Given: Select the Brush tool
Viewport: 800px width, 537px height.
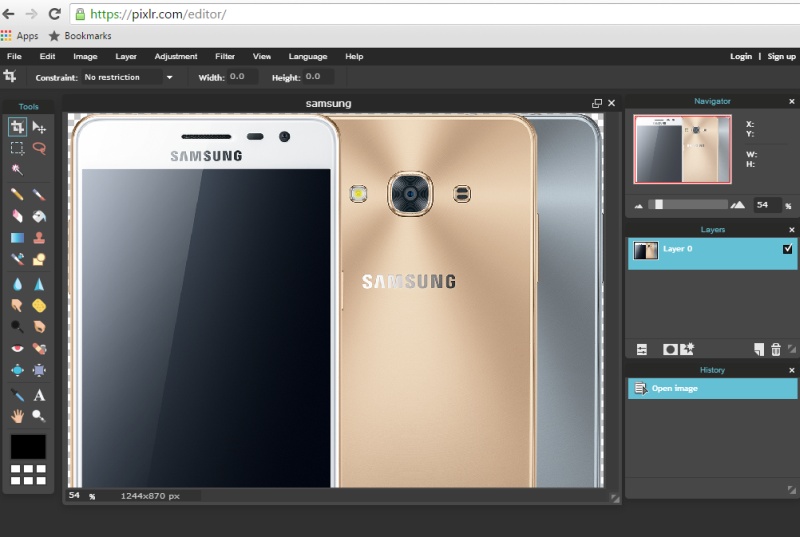Looking at the screenshot, I should (x=39, y=194).
